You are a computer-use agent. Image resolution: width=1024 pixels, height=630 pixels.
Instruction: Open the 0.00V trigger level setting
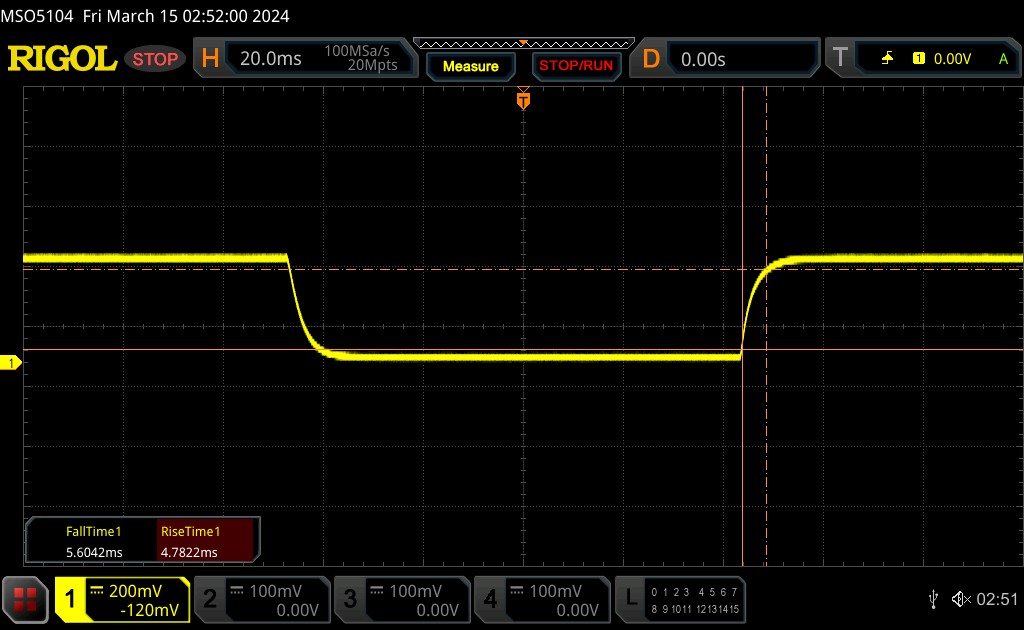pos(952,59)
